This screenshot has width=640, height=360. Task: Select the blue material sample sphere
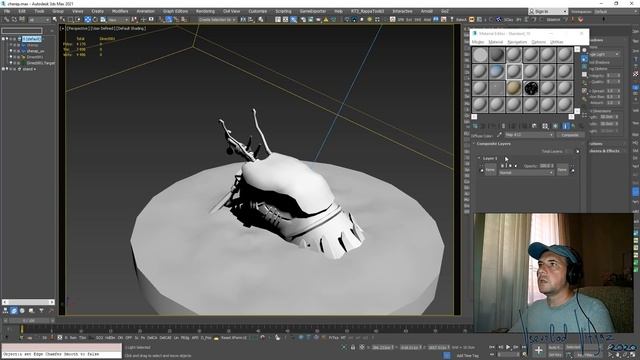pyautogui.click(x=497, y=71)
